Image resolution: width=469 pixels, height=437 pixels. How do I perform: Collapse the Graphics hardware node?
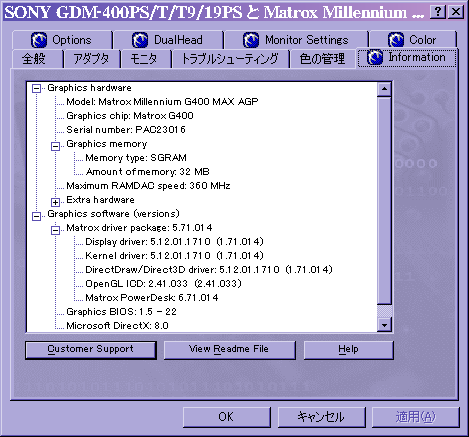click(x=36, y=88)
